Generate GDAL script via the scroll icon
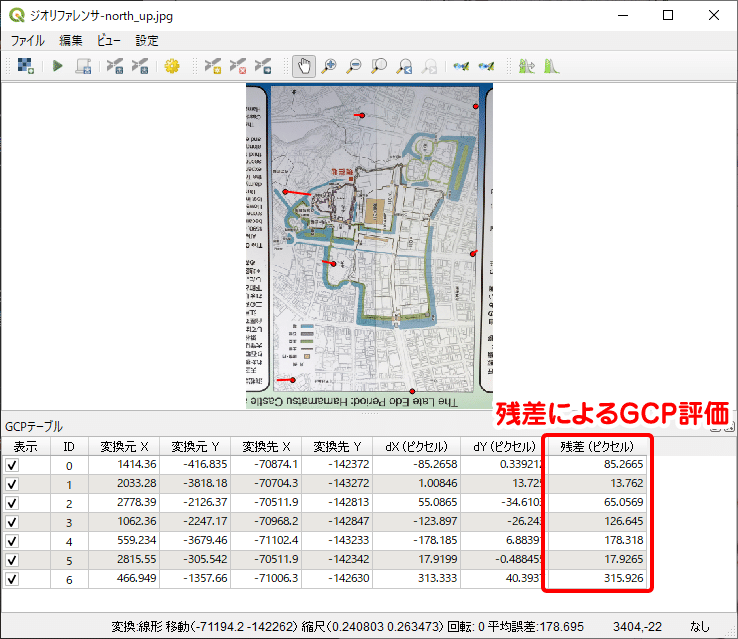The image size is (738, 639). pyautogui.click(x=84, y=66)
